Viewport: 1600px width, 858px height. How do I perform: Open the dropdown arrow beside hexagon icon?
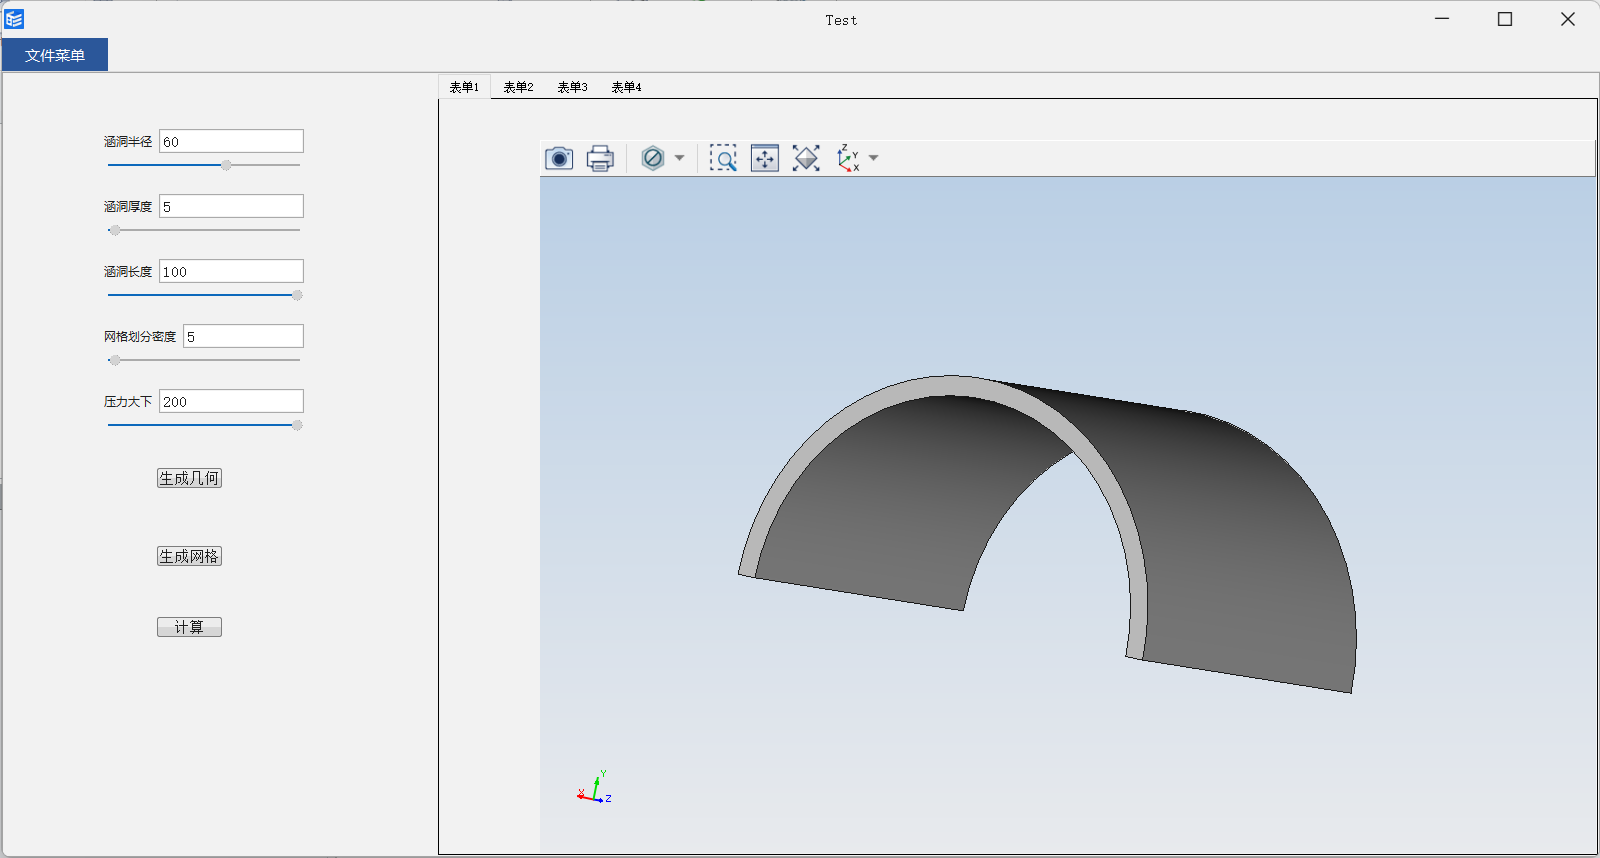tap(680, 158)
